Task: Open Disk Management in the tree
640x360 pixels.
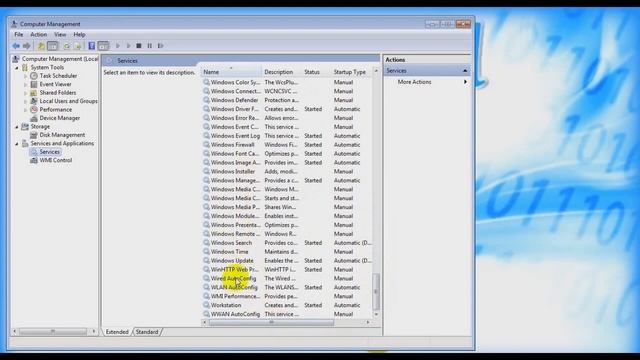Action: click(62, 135)
